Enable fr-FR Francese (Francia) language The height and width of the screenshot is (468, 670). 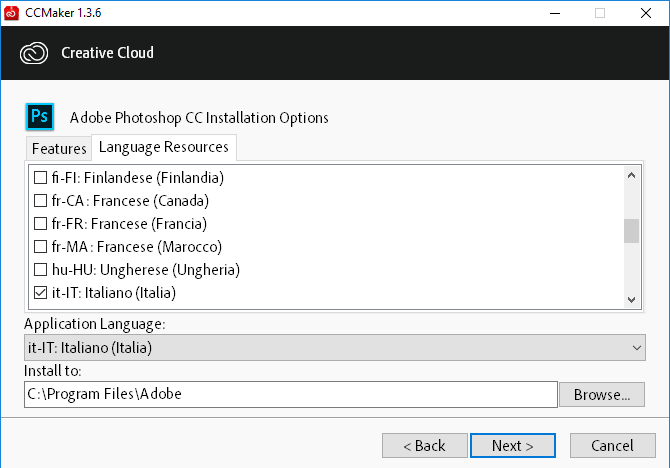click(x=40, y=224)
